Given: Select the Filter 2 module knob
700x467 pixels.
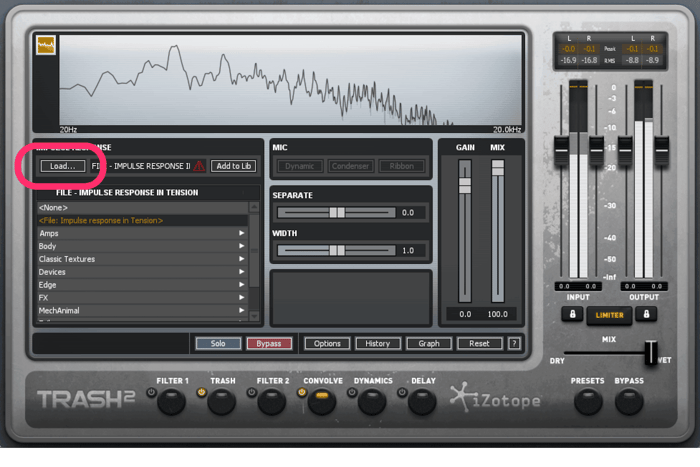Looking at the screenshot, I should point(272,401).
